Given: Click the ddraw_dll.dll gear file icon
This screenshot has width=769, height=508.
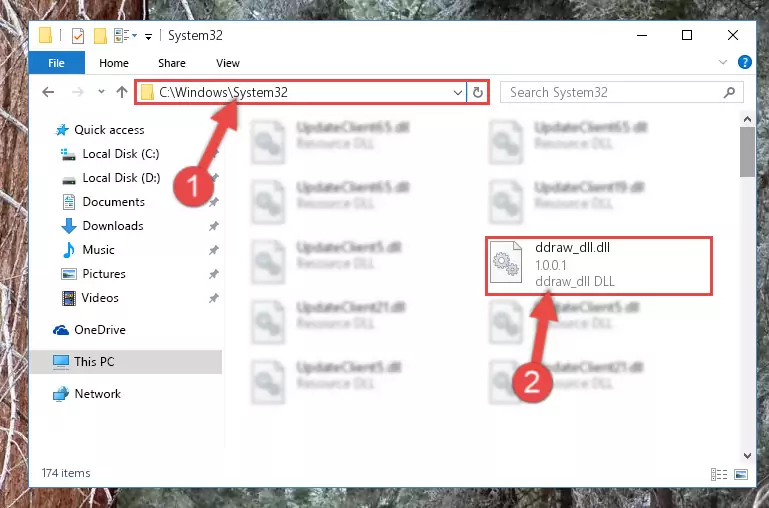Looking at the screenshot, I should [x=506, y=263].
